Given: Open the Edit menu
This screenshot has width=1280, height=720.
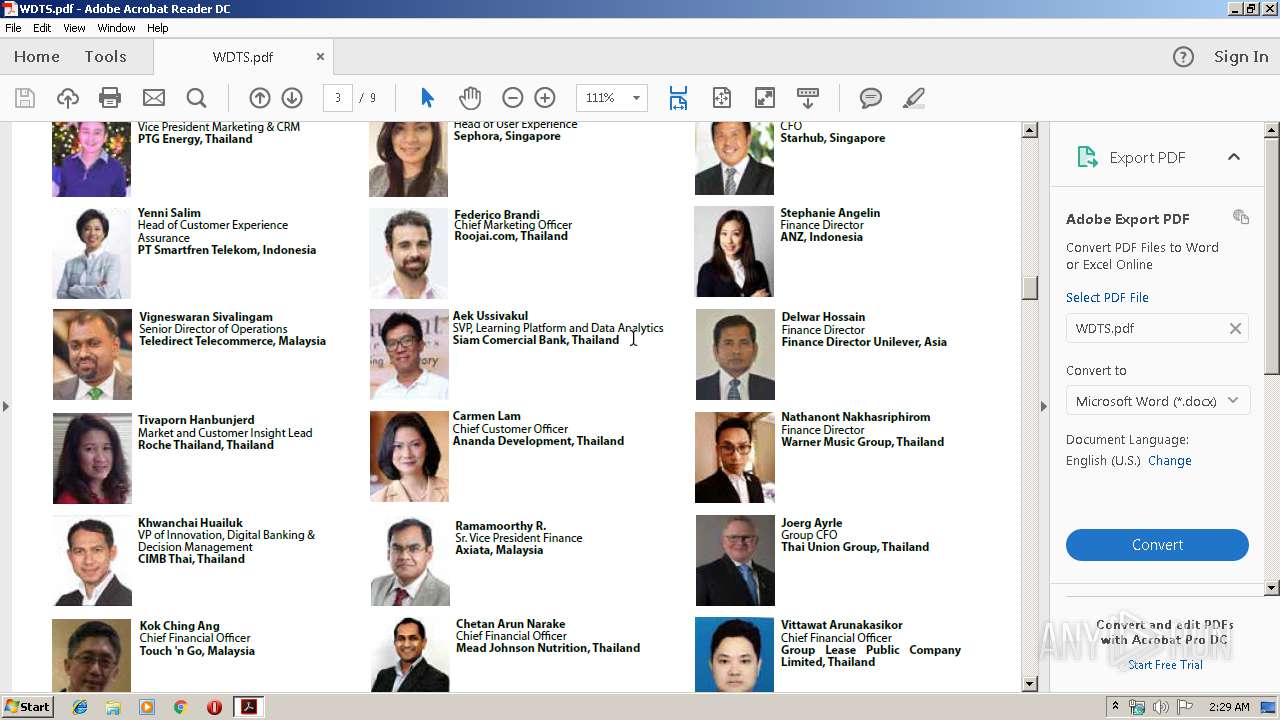Looking at the screenshot, I should click(x=42, y=28).
